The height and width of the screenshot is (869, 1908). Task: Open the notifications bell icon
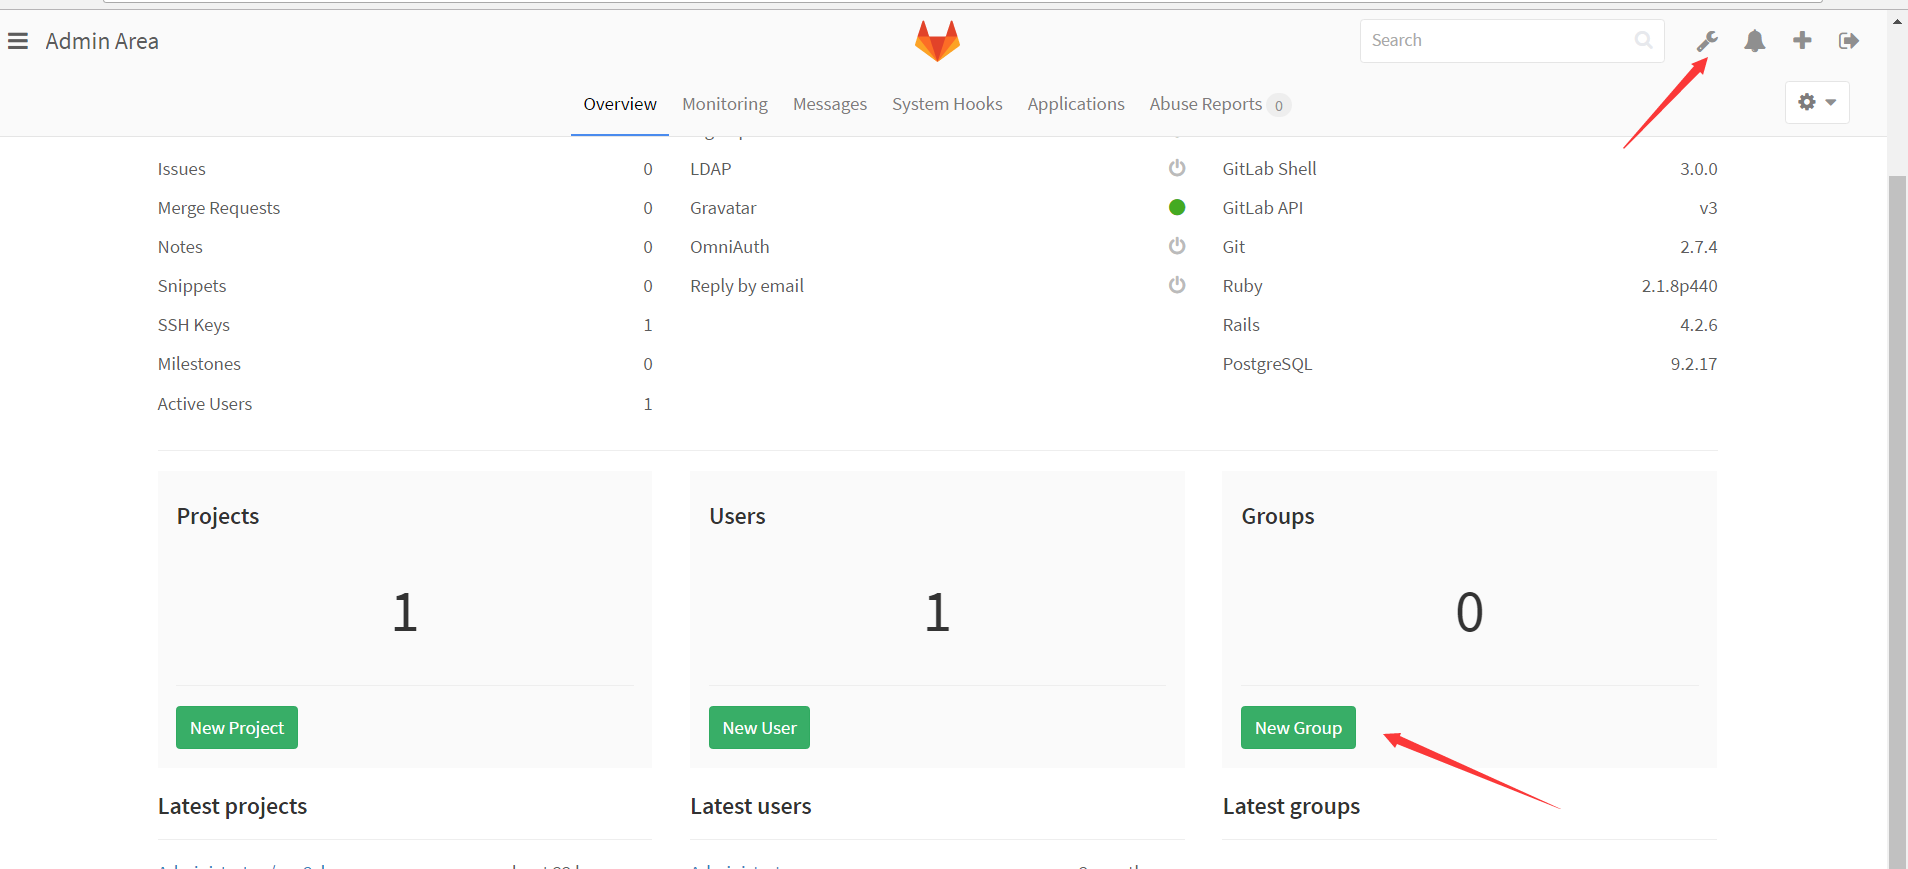[x=1754, y=41]
